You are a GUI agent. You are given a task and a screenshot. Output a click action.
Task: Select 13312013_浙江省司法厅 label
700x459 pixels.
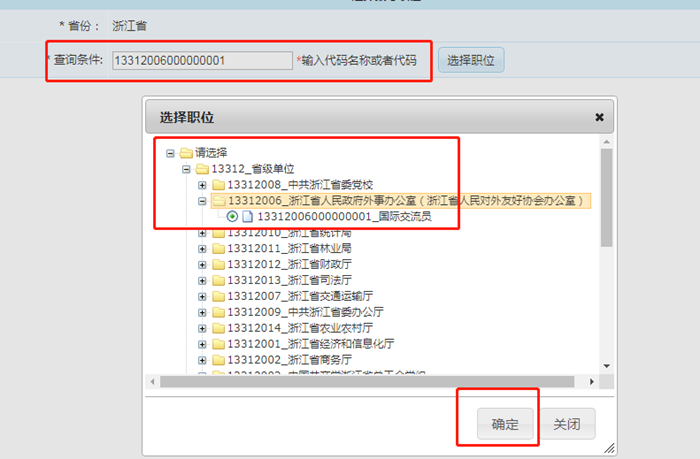[x=289, y=280]
